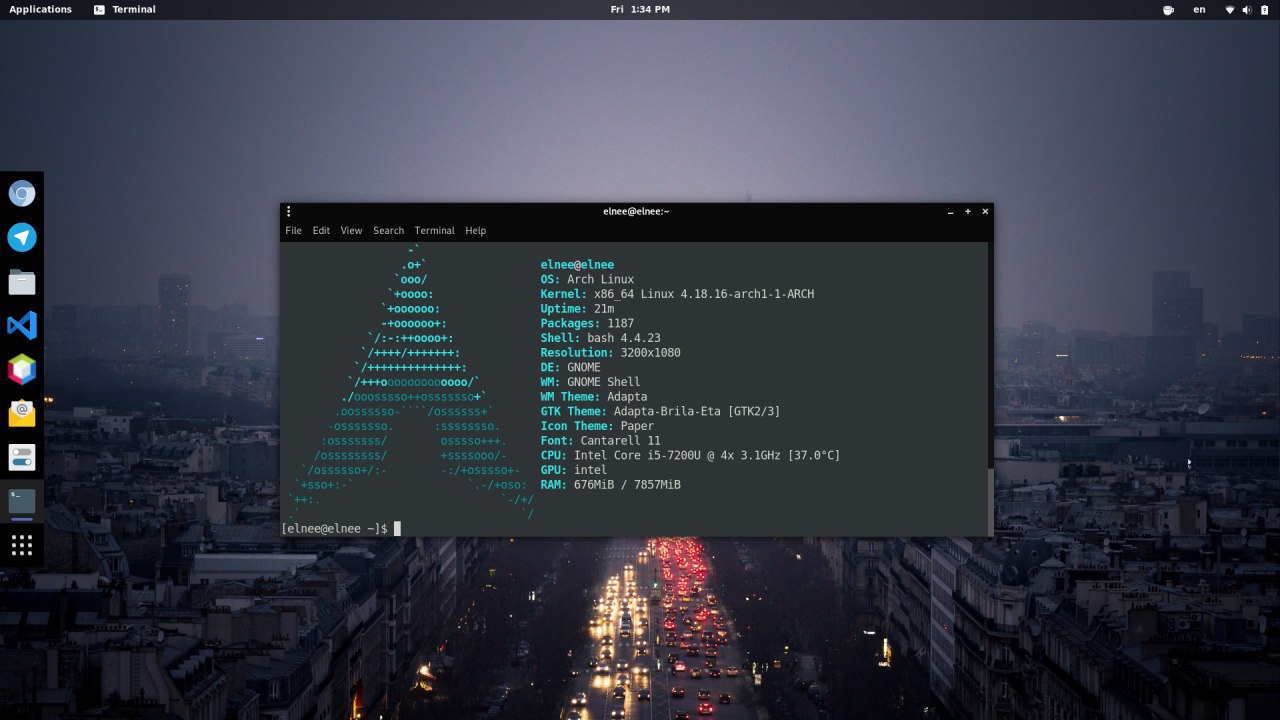The height and width of the screenshot is (720, 1280).
Task: Click the battery status icon
Action: [x=1263, y=10]
